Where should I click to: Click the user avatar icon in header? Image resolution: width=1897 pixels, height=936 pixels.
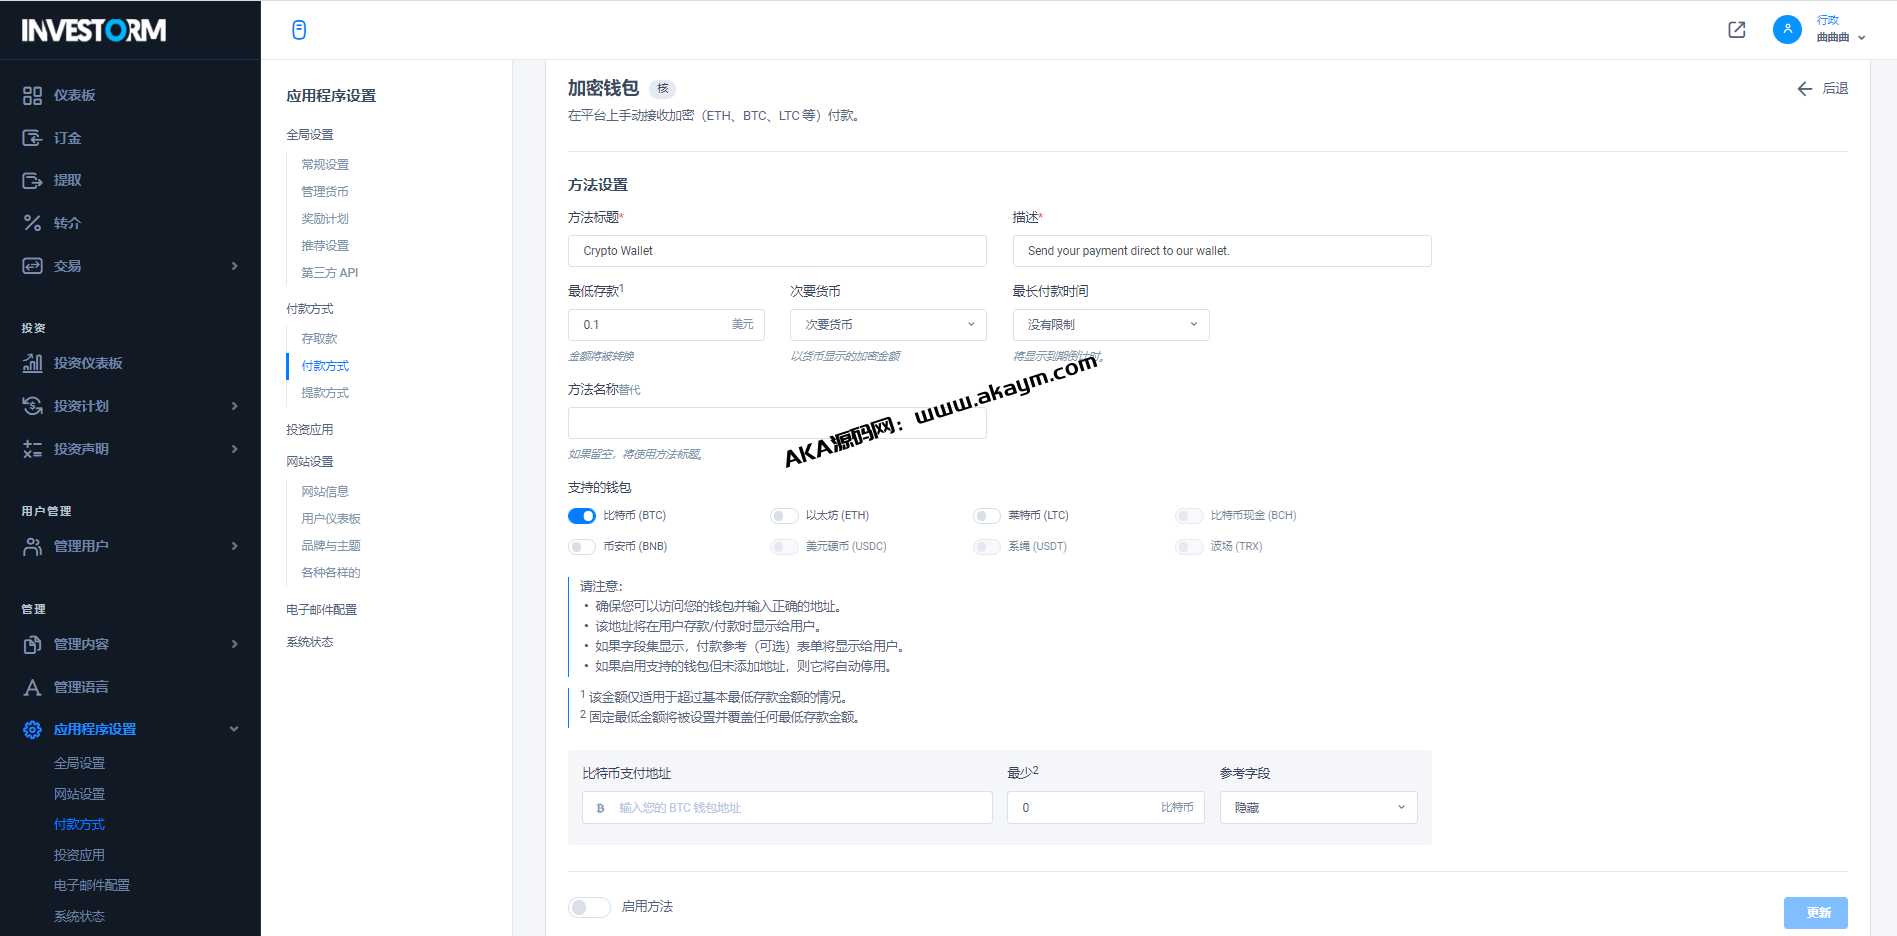[1787, 30]
